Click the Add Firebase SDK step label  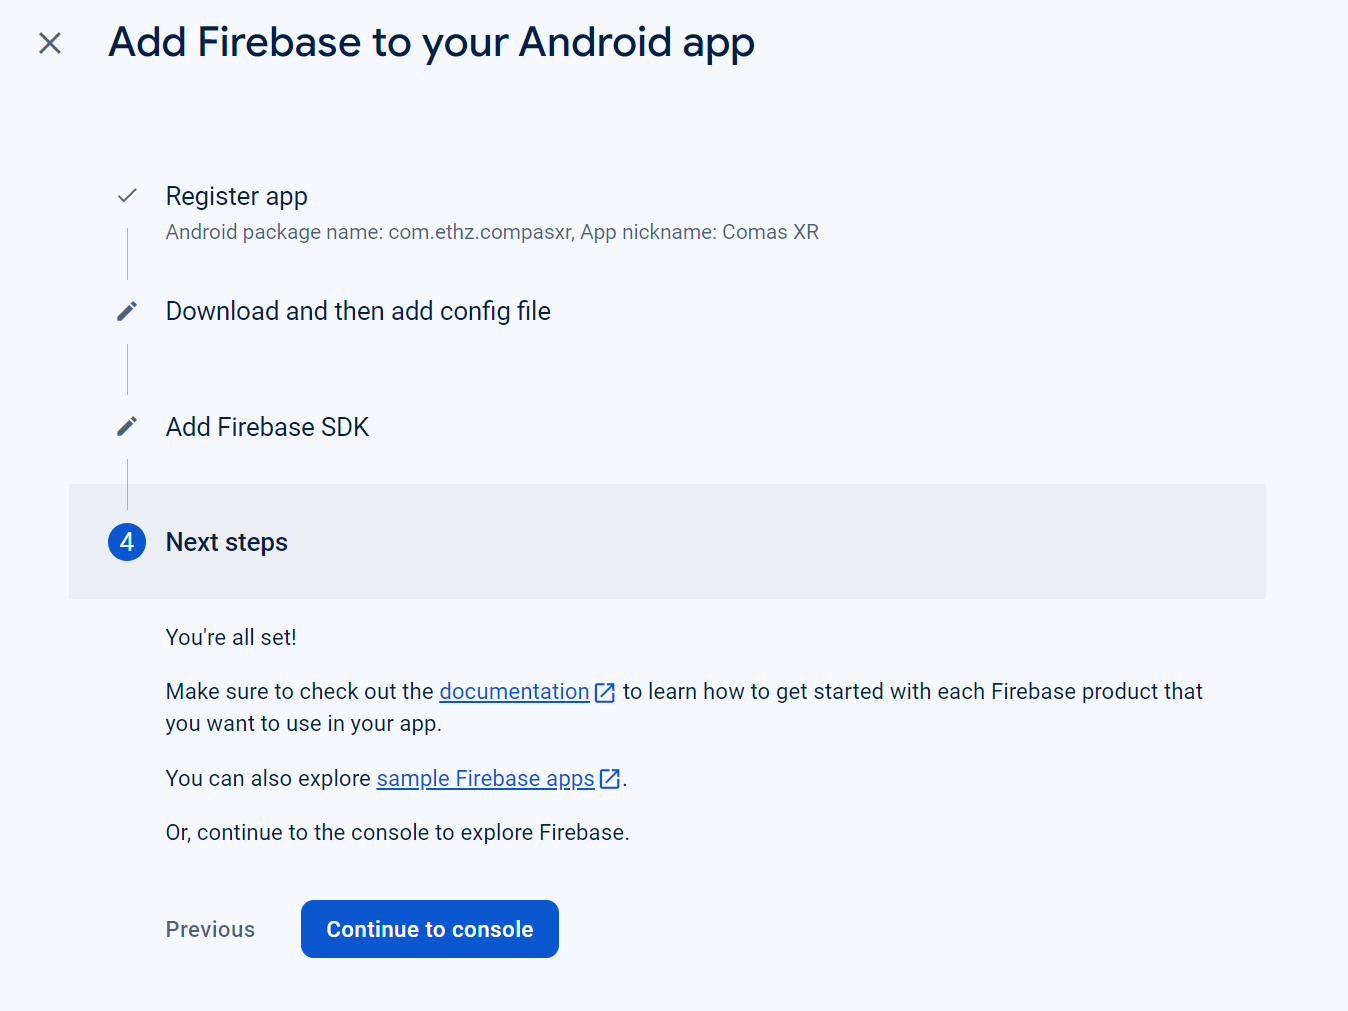click(267, 426)
